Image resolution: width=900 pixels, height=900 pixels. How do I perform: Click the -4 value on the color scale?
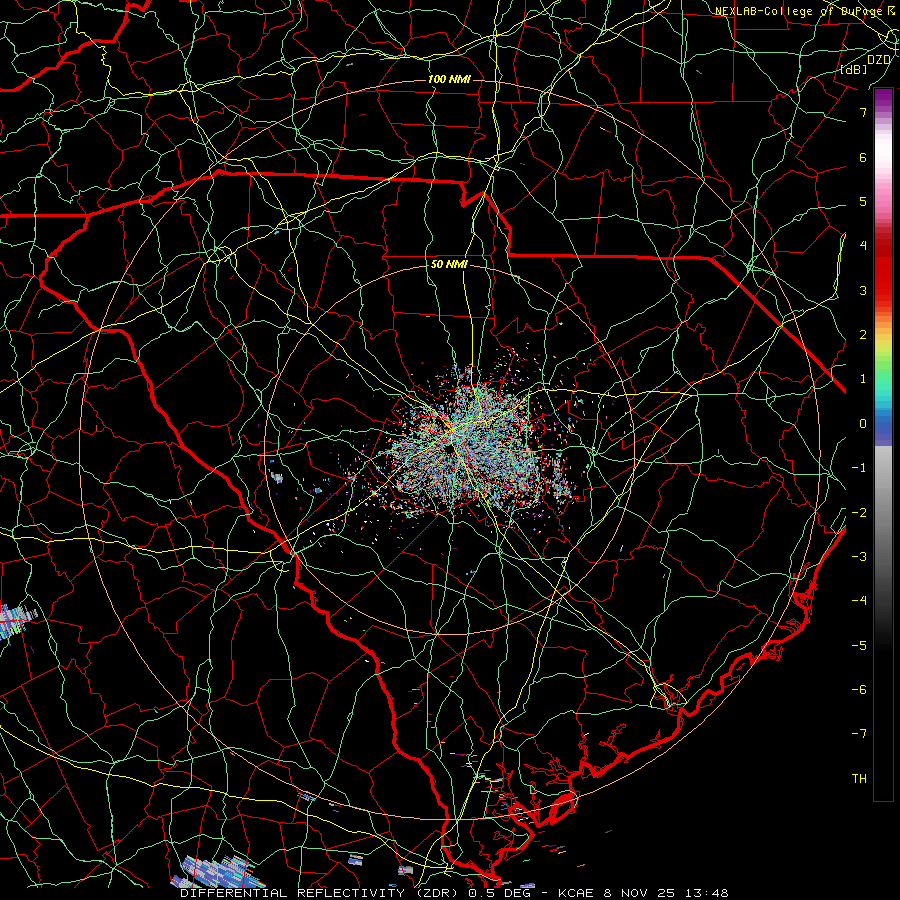pos(859,601)
